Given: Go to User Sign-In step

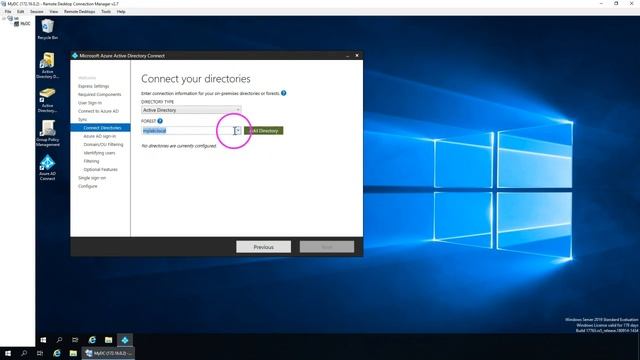Looking at the screenshot, I should [90, 103].
